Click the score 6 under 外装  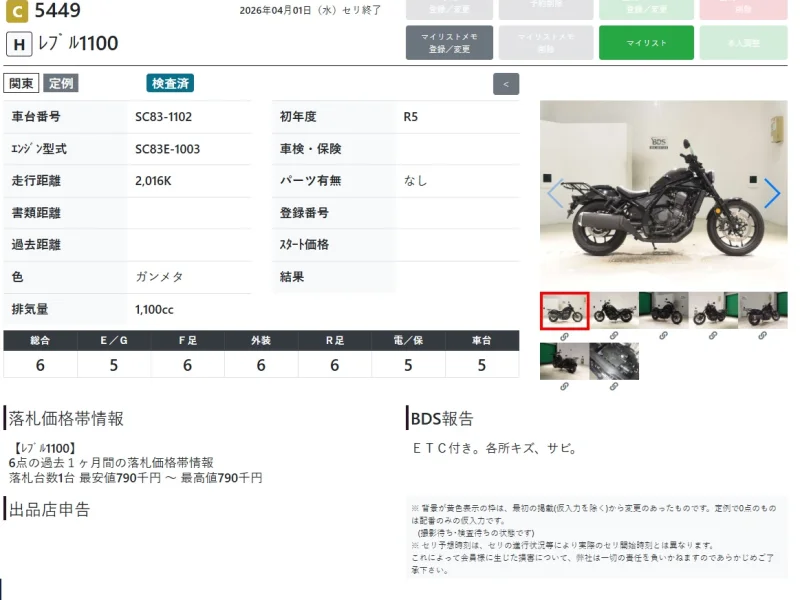[261, 365]
